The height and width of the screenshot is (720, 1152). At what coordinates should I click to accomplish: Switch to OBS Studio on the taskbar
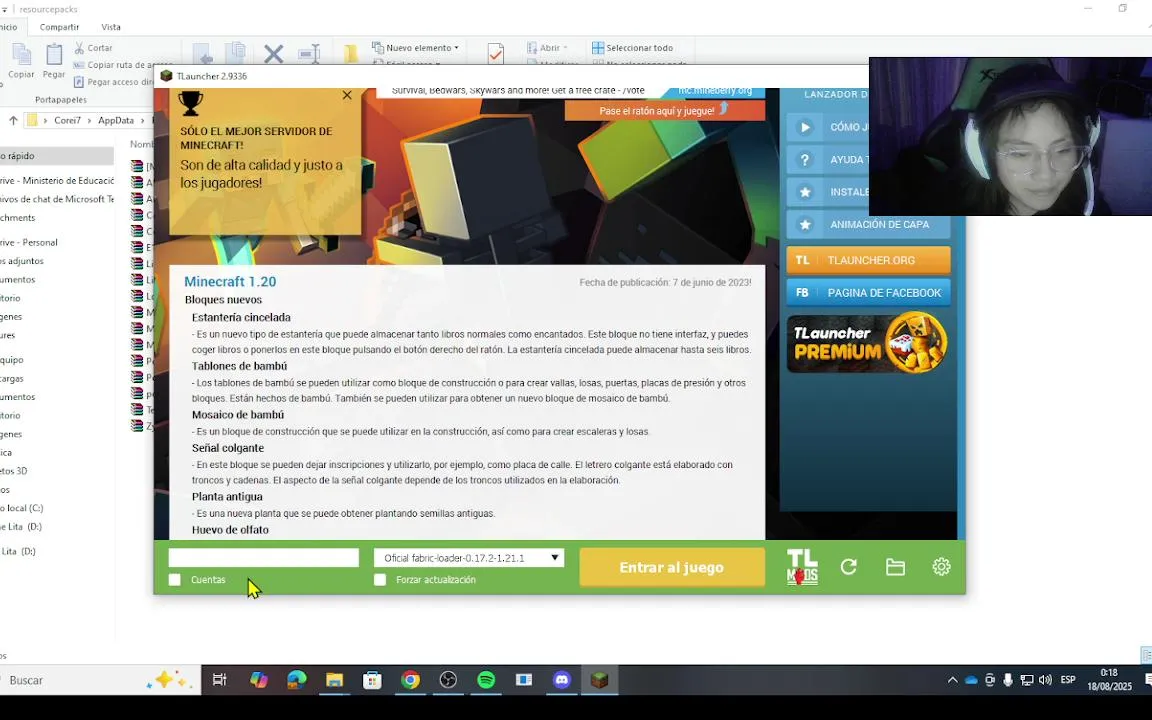tap(448, 680)
